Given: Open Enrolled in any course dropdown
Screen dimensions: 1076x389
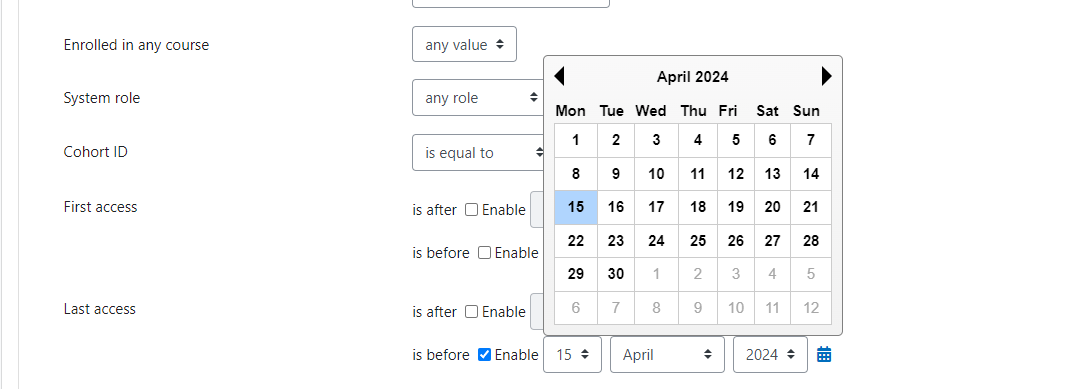Looking at the screenshot, I should tap(465, 45).
